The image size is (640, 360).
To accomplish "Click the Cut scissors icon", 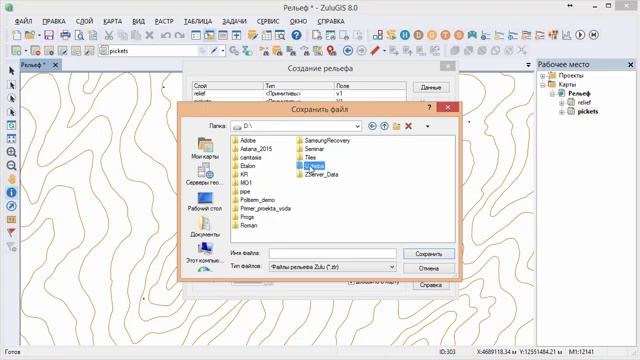I will pos(109,35).
